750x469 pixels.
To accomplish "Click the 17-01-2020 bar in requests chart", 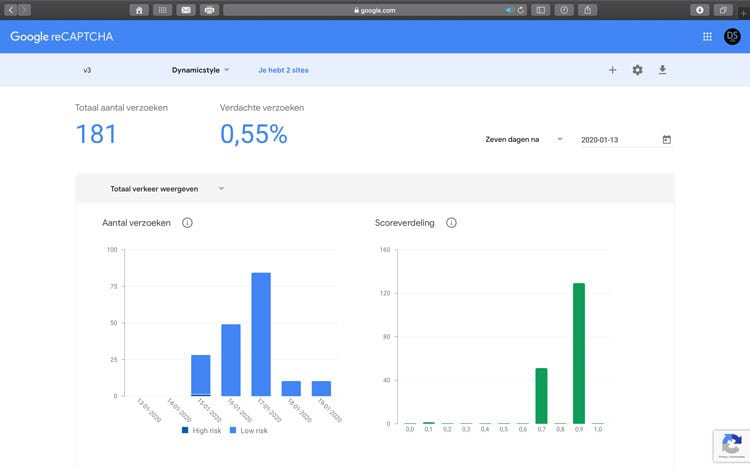I will pos(261,334).
